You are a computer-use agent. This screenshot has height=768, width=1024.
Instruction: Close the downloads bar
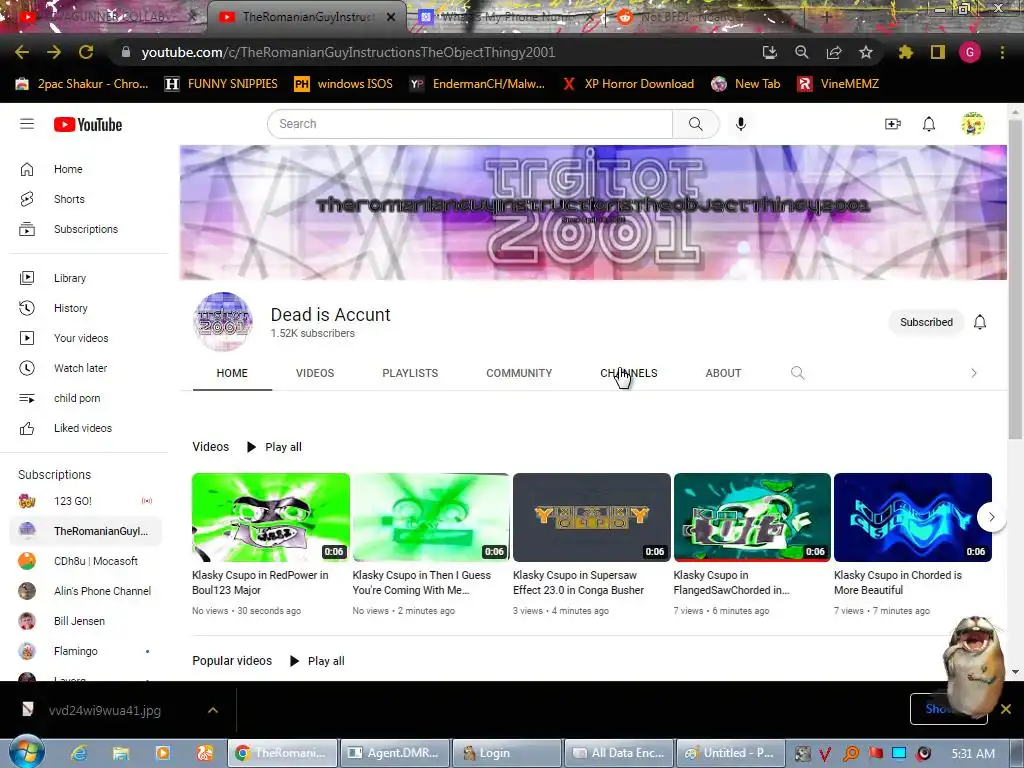tap(1006, 709)
